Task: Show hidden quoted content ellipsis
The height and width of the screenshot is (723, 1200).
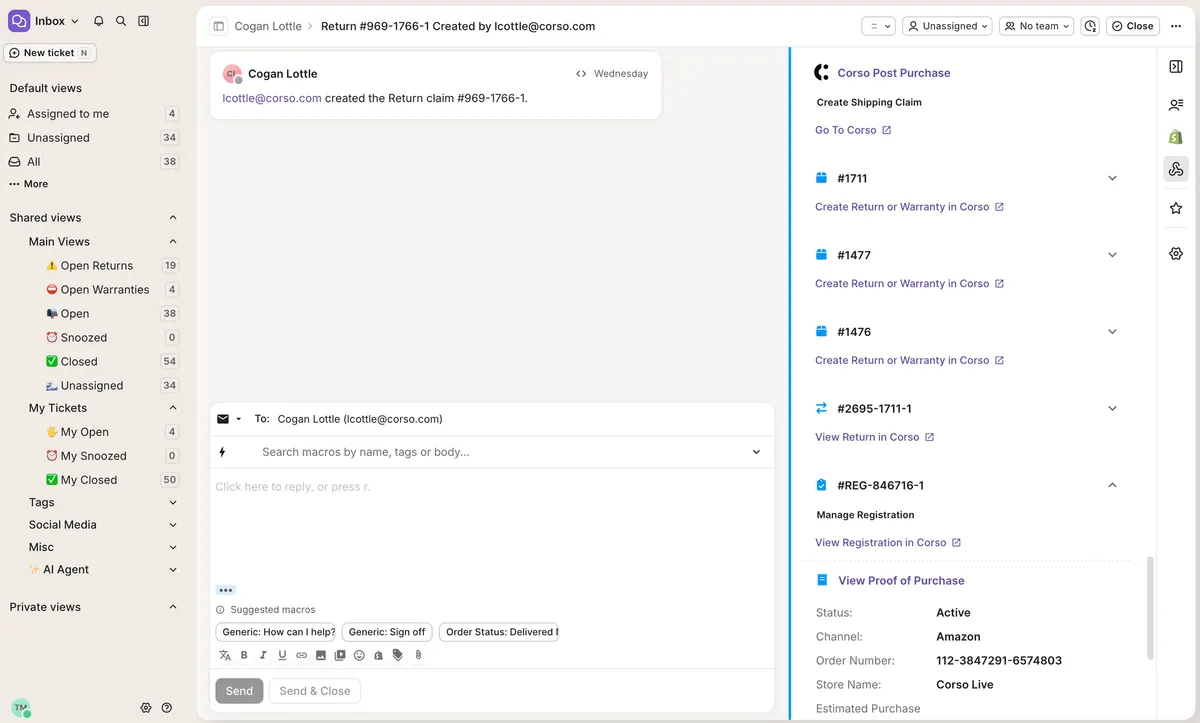Action: 225,590
